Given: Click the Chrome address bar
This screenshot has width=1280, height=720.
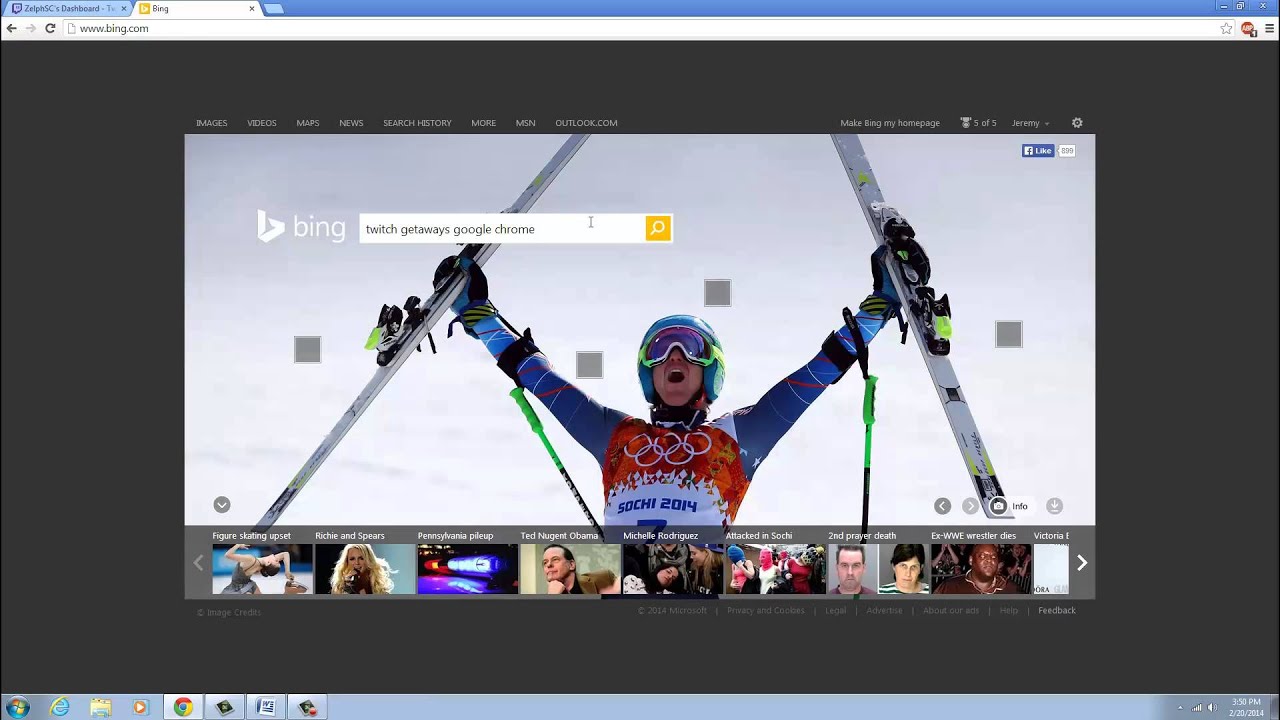Looking at the screenshot, I should point(640,28).
